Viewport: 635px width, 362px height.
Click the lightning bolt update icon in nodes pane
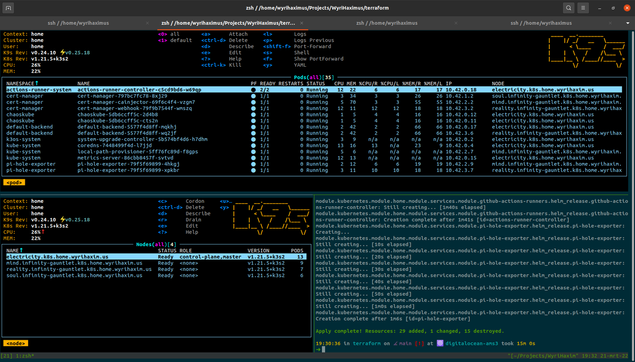tap(62, 220)
